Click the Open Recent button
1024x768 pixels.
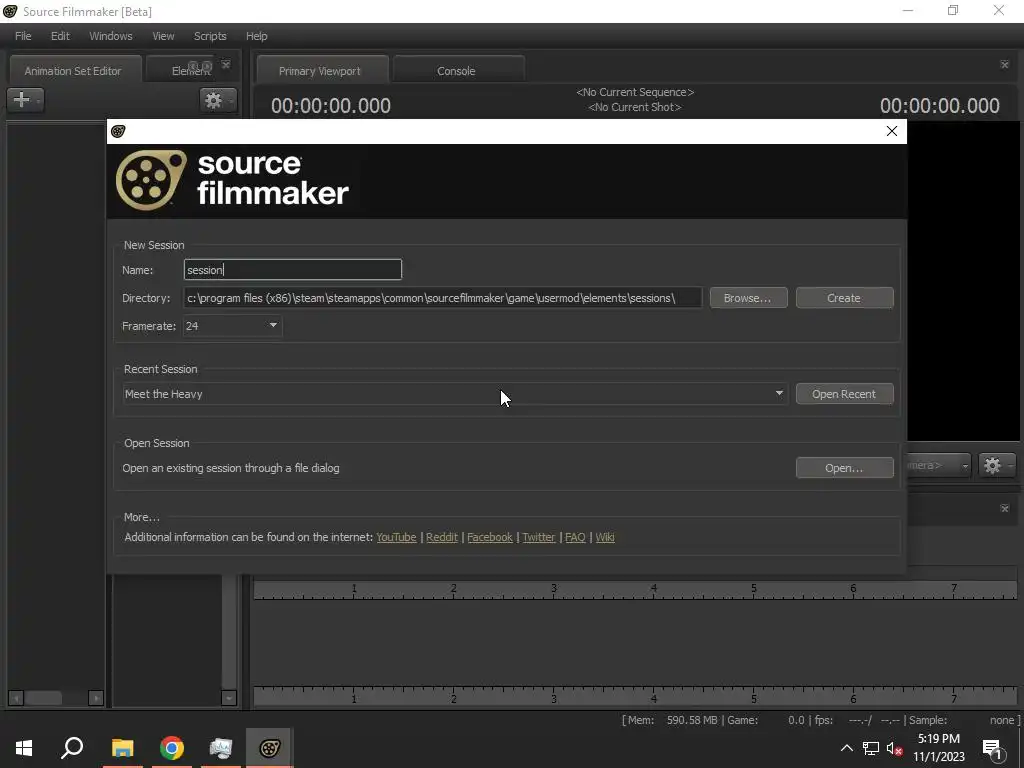(844, 394)
